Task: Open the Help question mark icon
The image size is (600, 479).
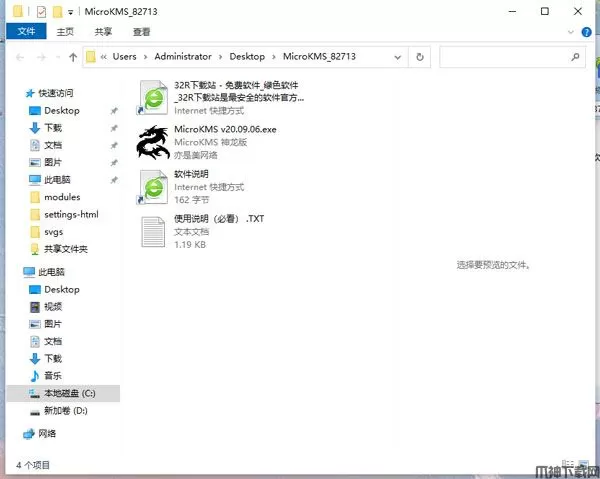Action: click(586, 32)
